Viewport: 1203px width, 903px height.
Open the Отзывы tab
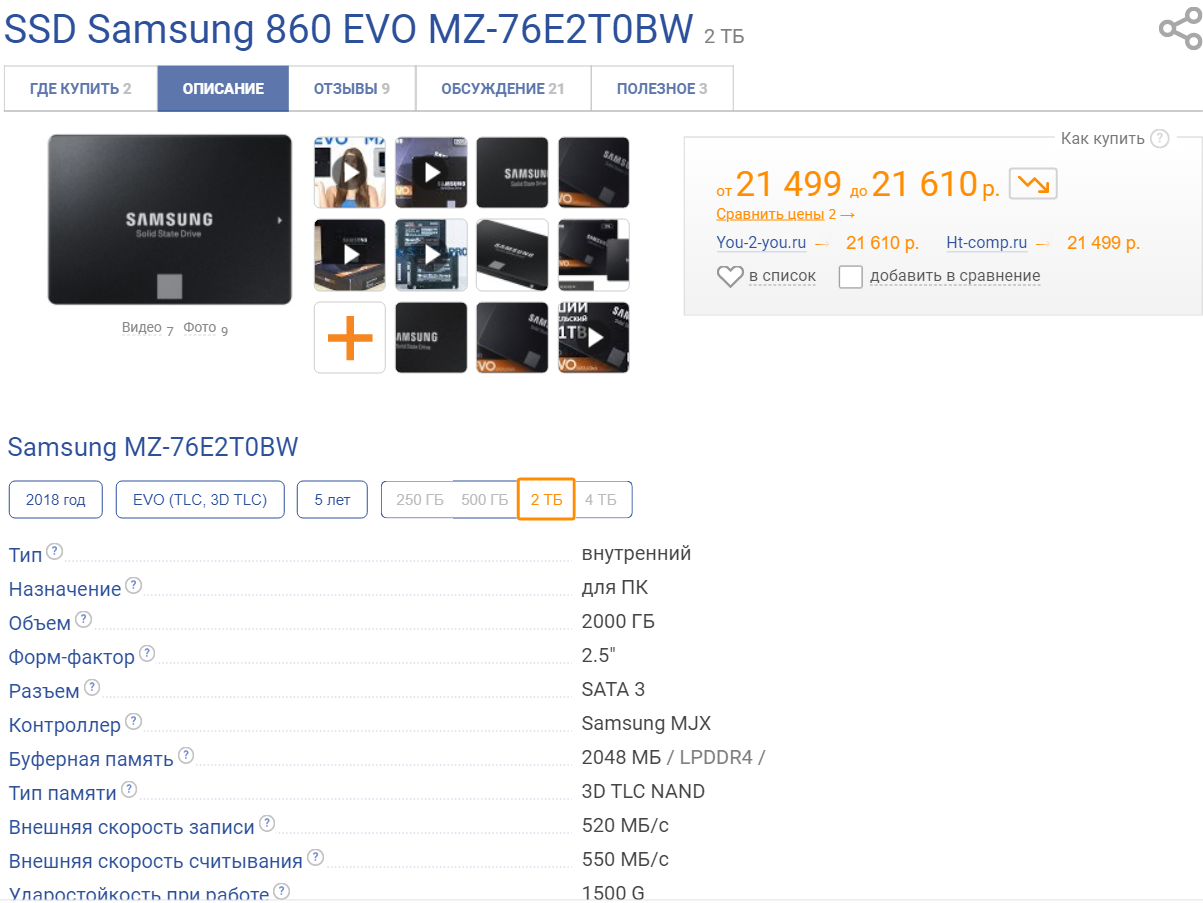point(352,89)
